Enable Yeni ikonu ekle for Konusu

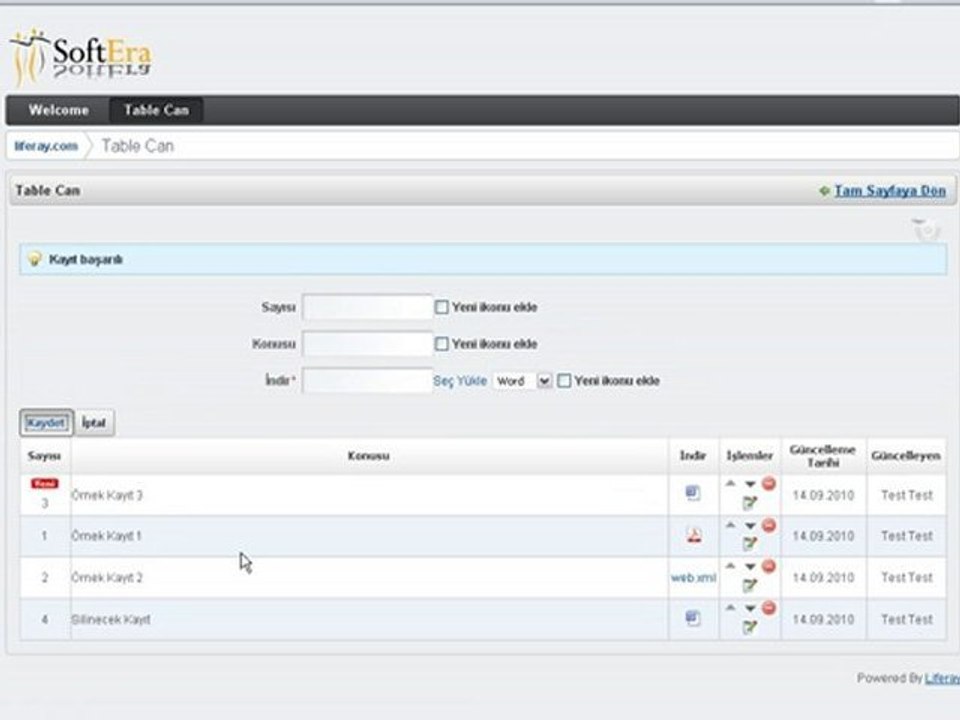441,343
